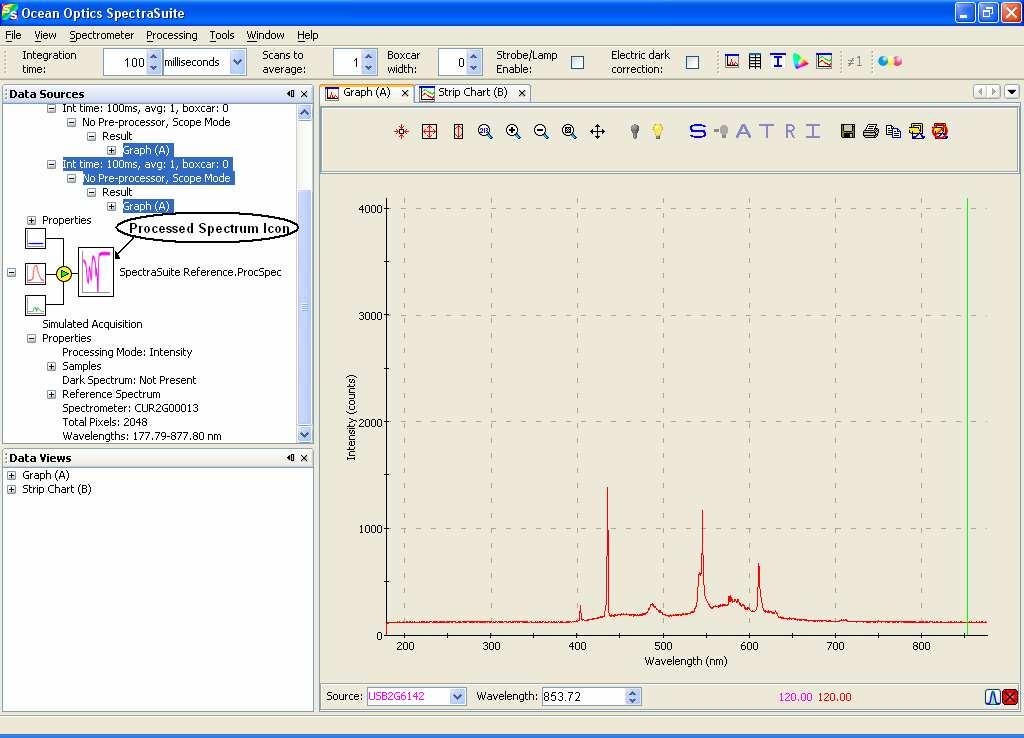Image resolution: width=1024 pixels, height=738 pixels.
Task: Create a new strip chart from toolbar
Action: tap(824, 61)
